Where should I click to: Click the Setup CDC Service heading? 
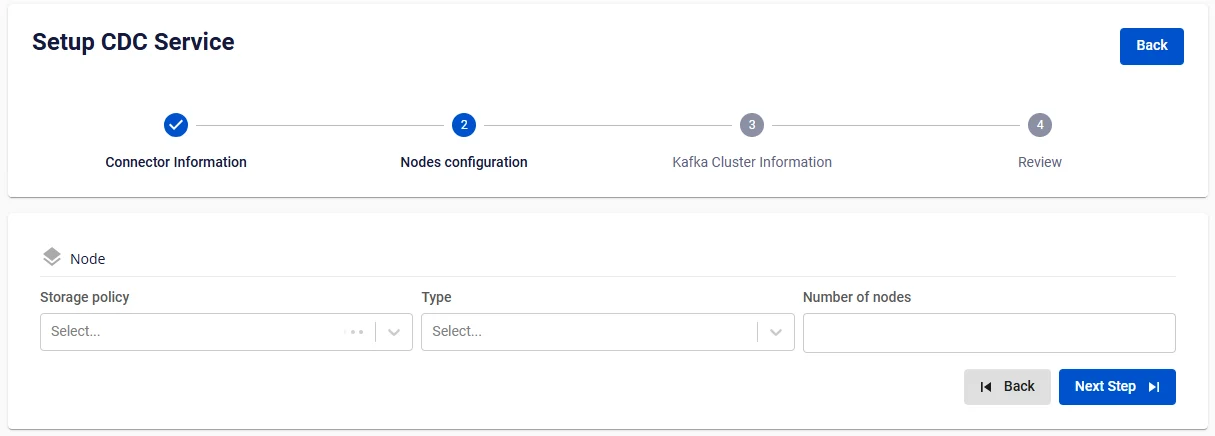(133, 42)
